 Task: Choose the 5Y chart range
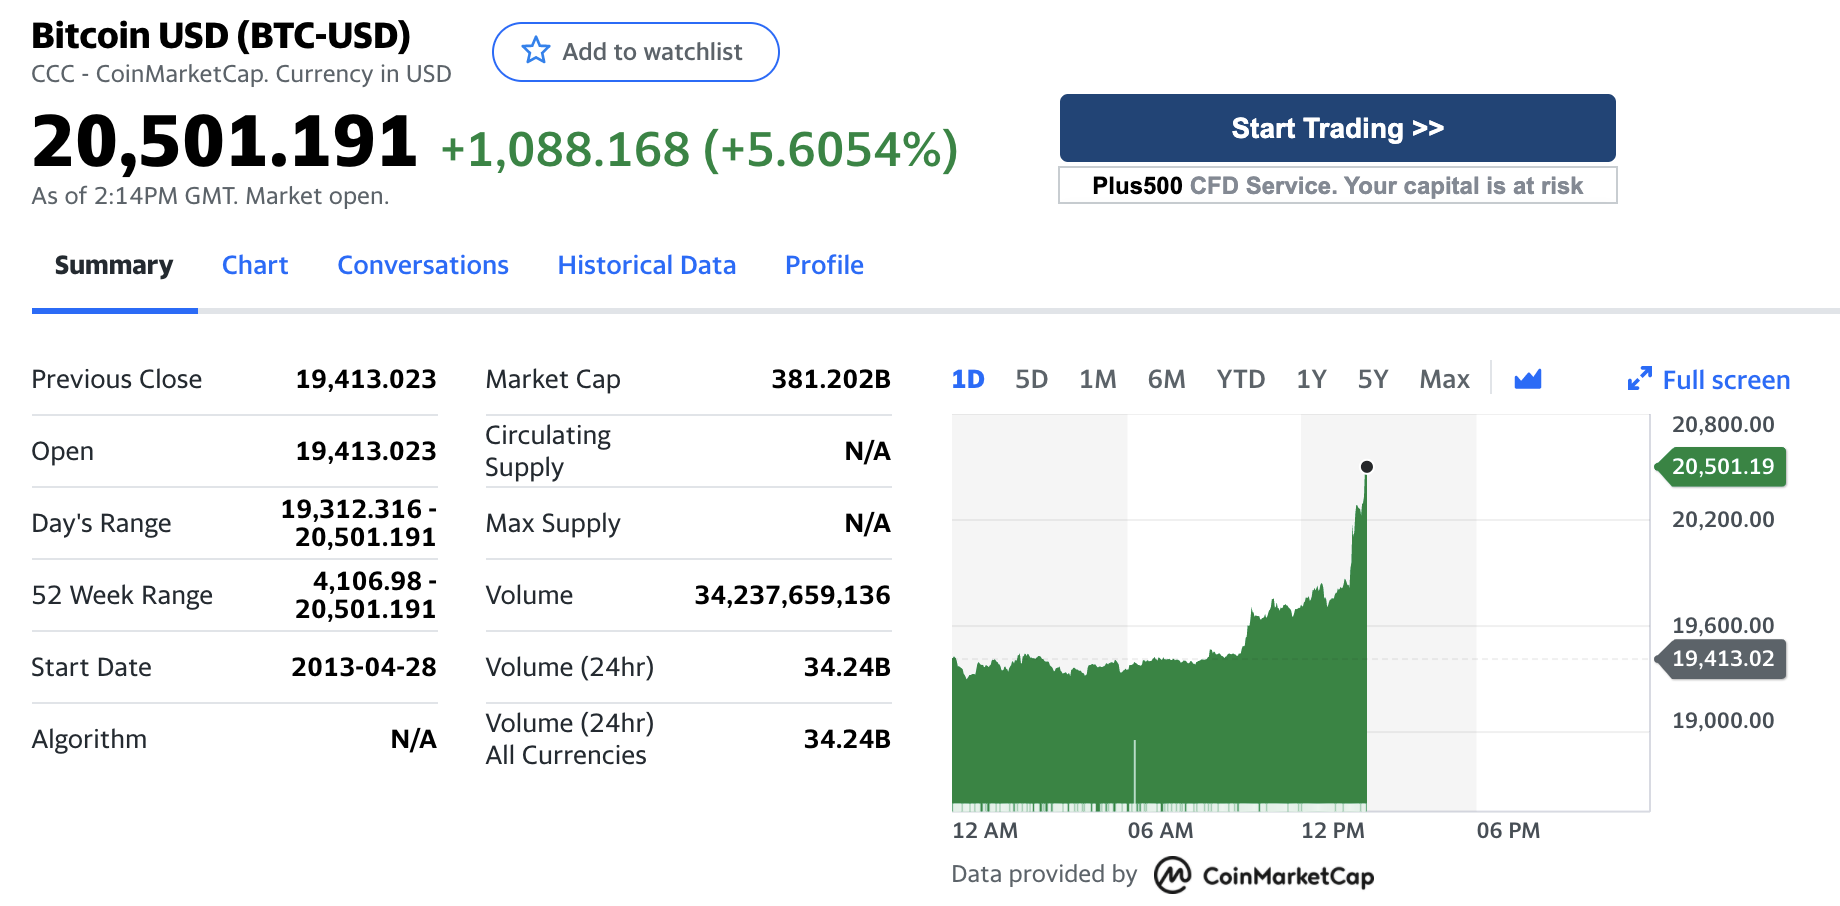[1372, 379]
